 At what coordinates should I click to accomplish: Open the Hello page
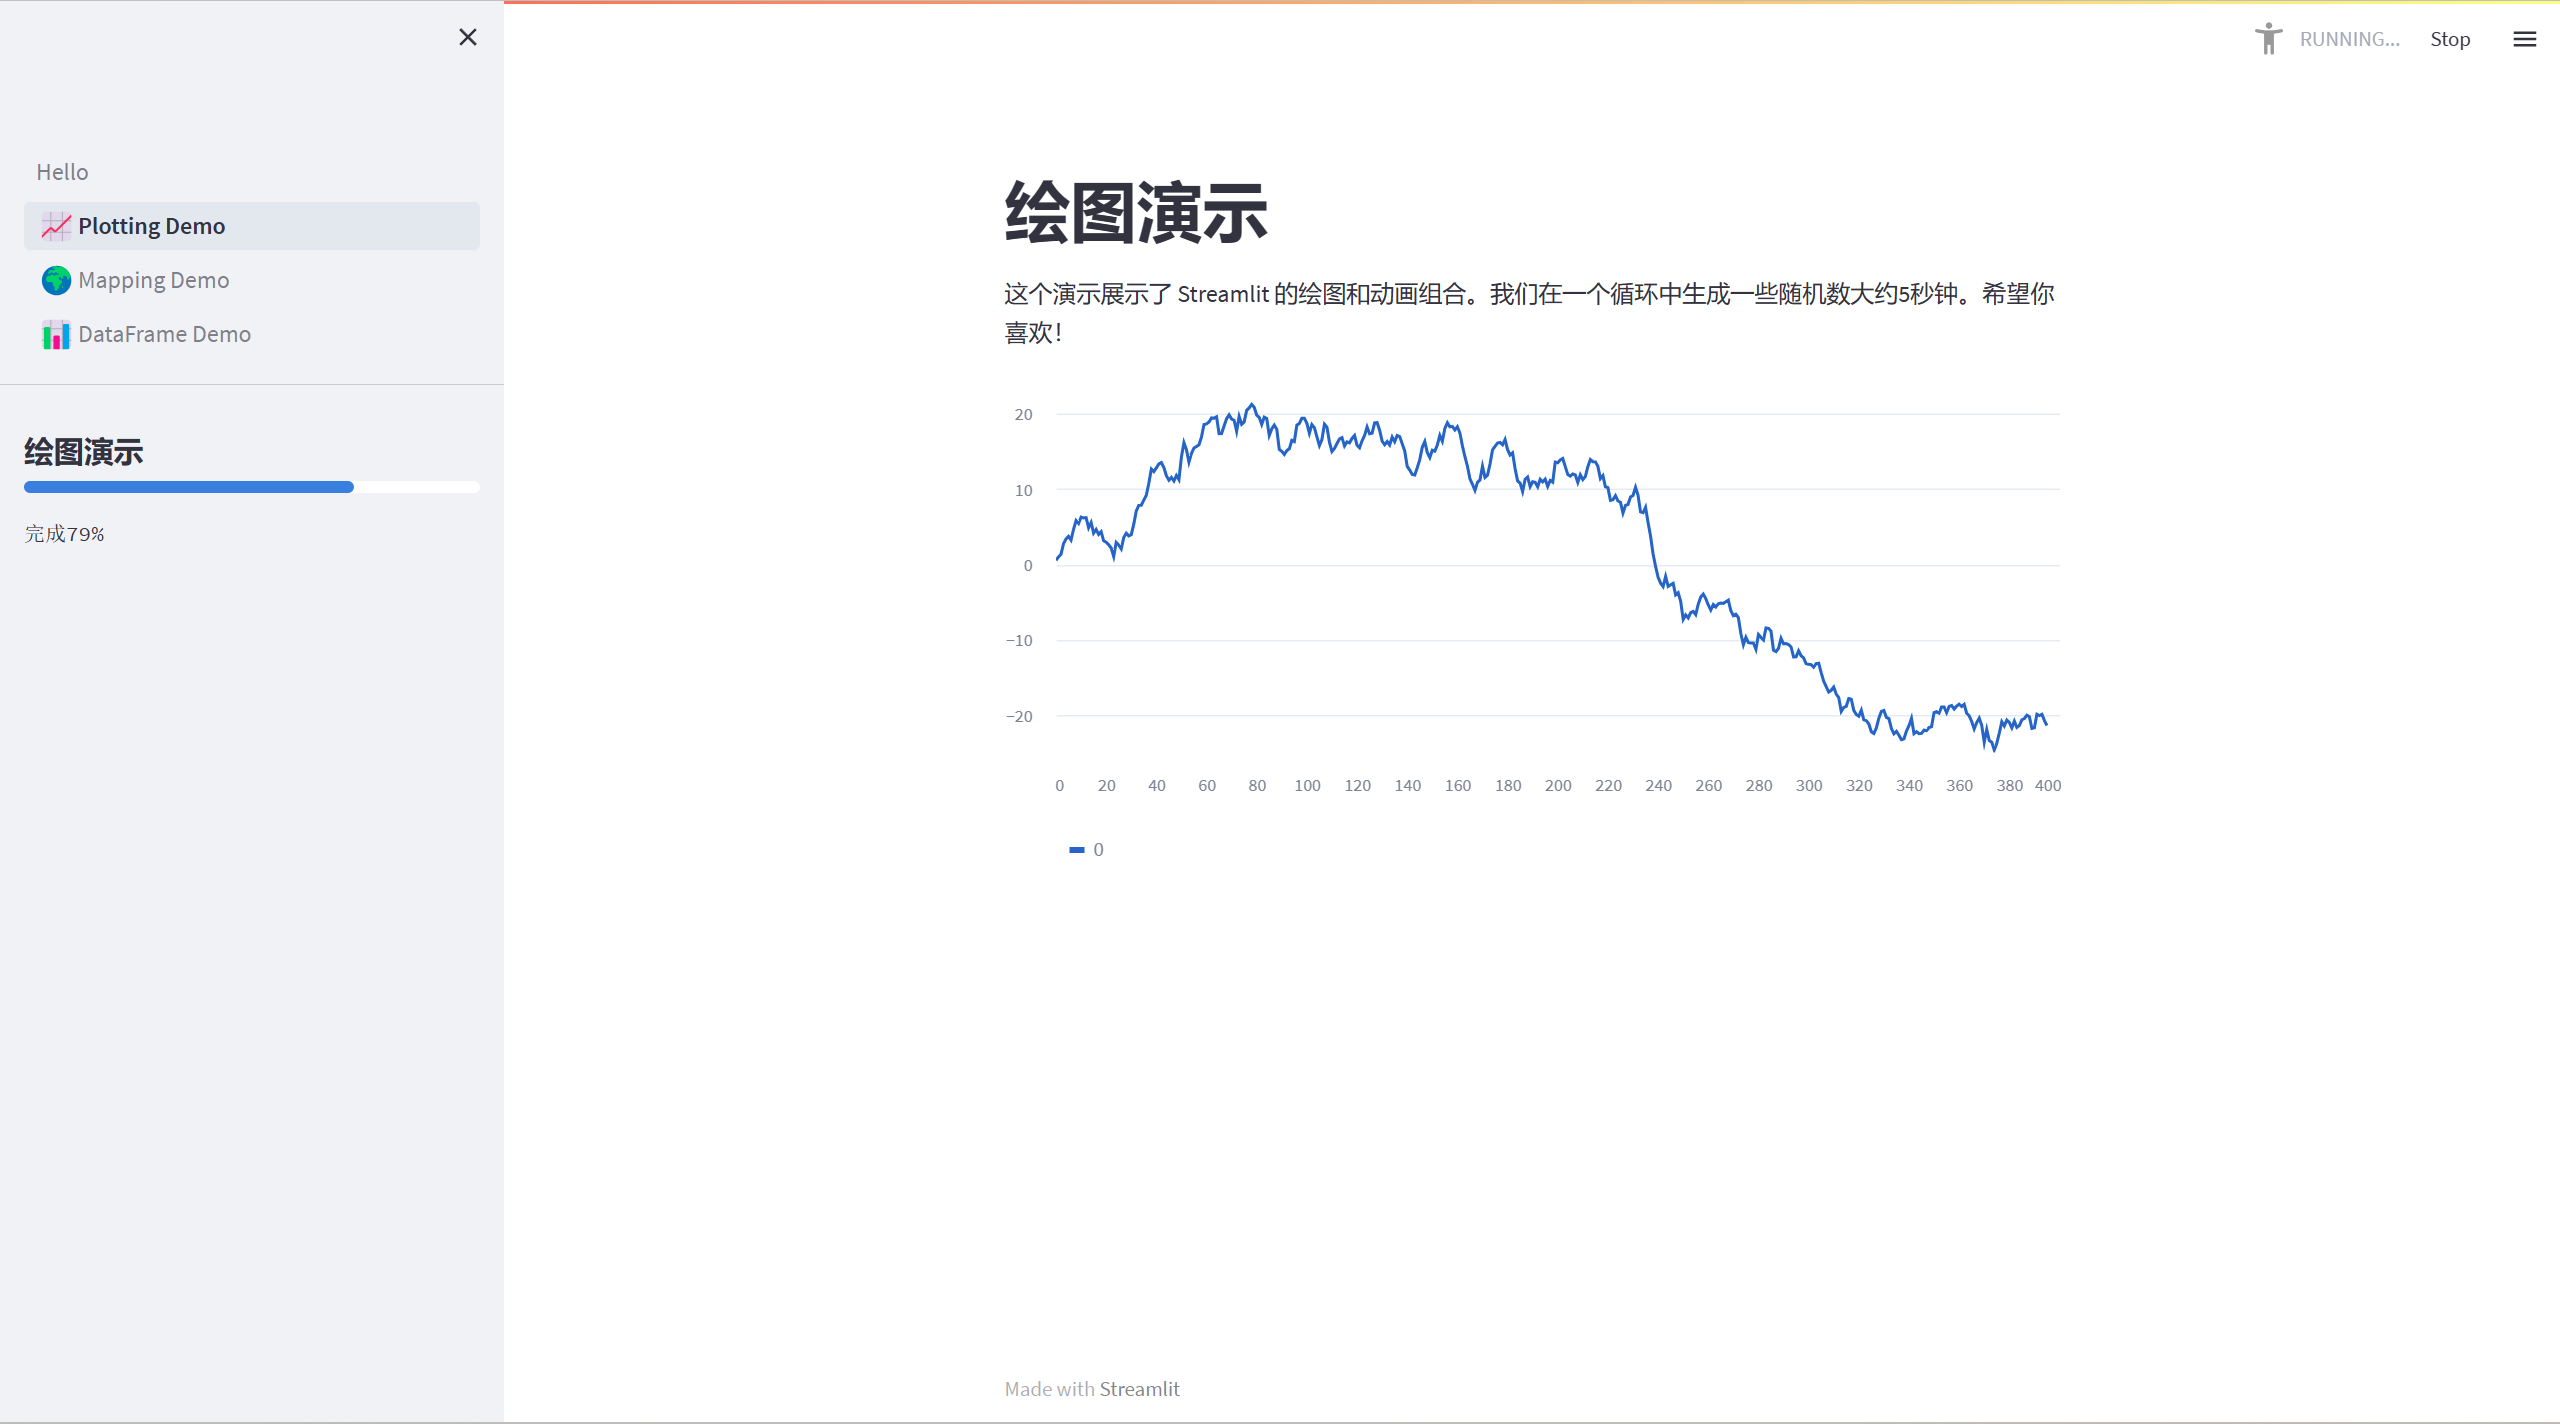62,172
